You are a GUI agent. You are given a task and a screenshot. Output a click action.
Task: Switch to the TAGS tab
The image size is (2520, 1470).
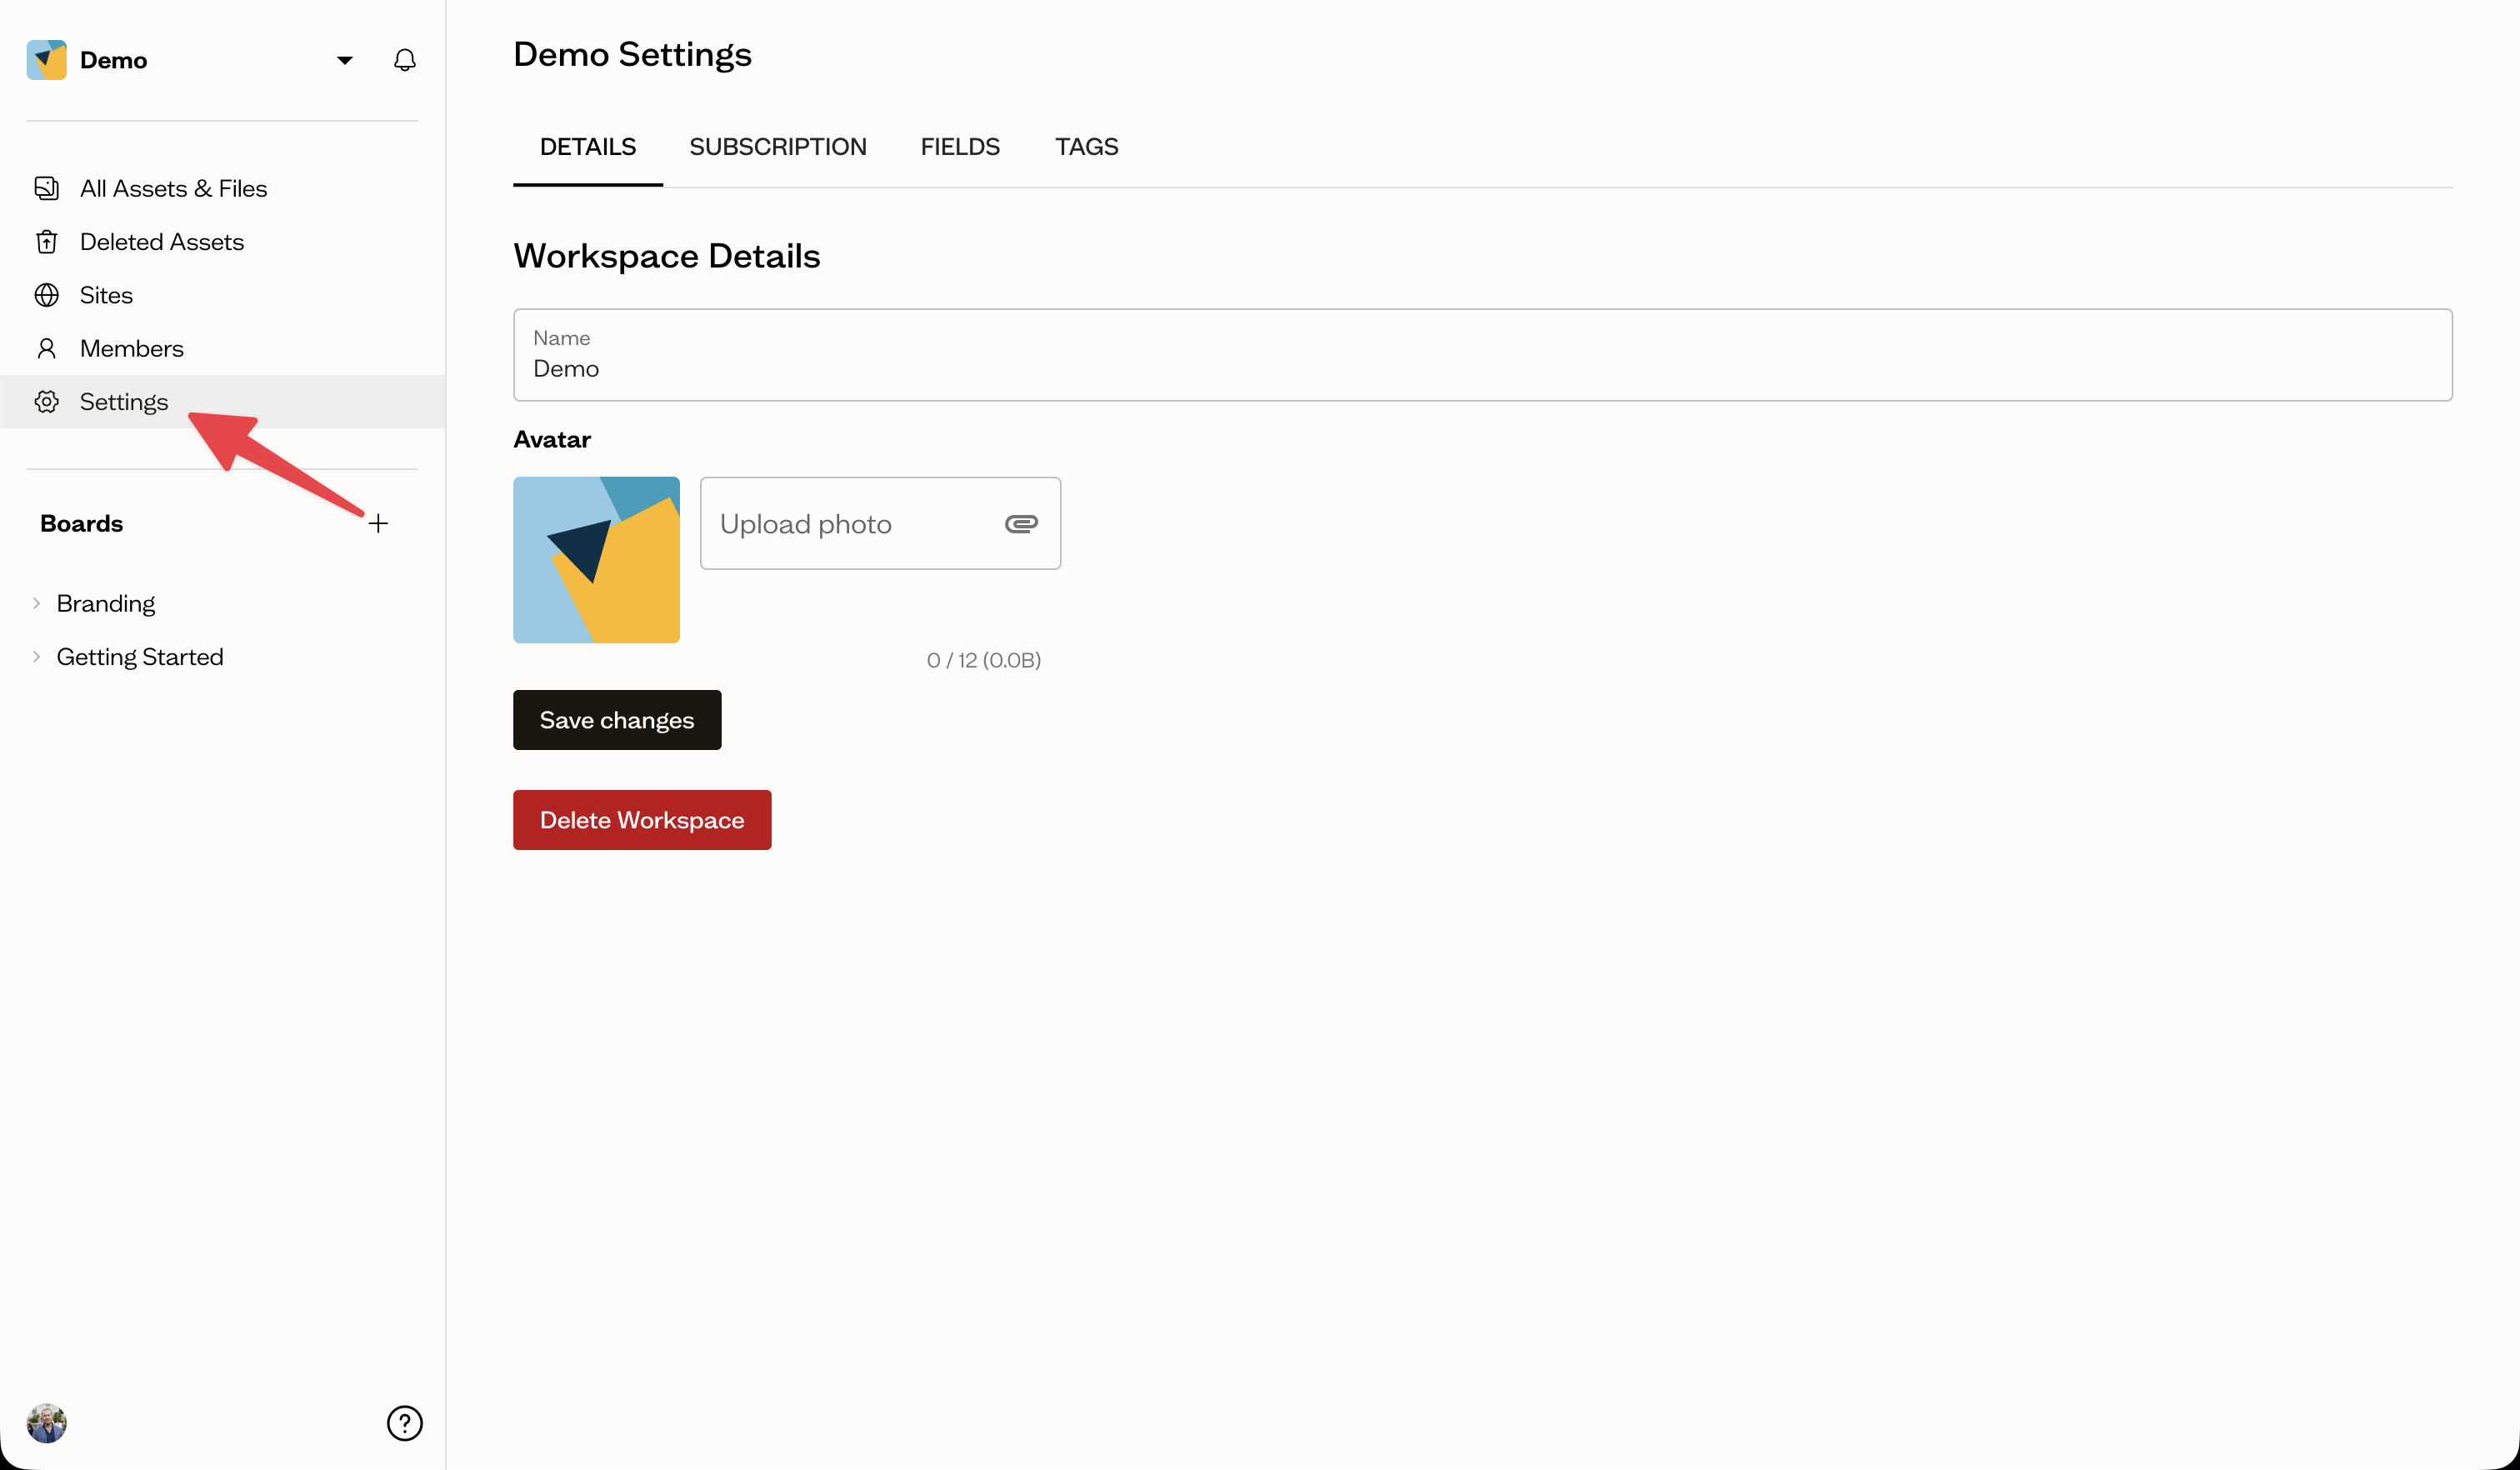tap(1087, 147)
